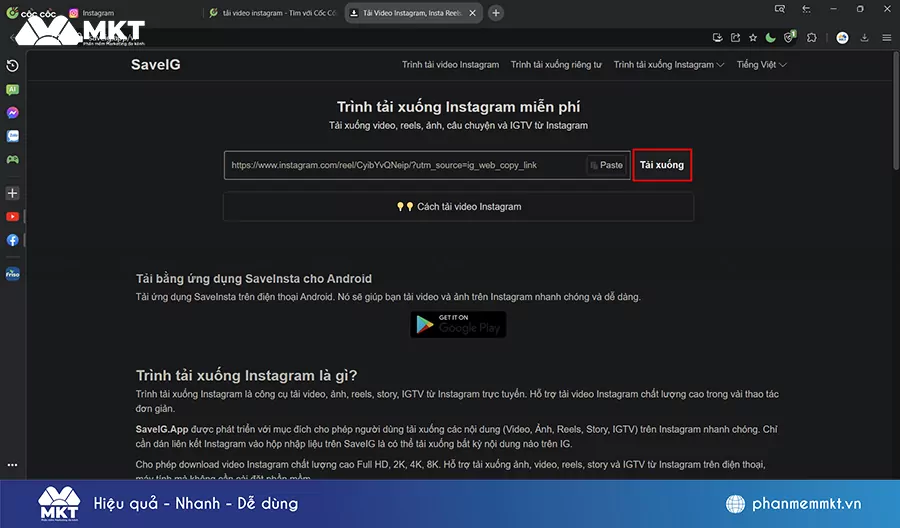This screenshot has height=528, width=900.
Task: Close the Tải Video Instagram tab
Action: [472, 13]
